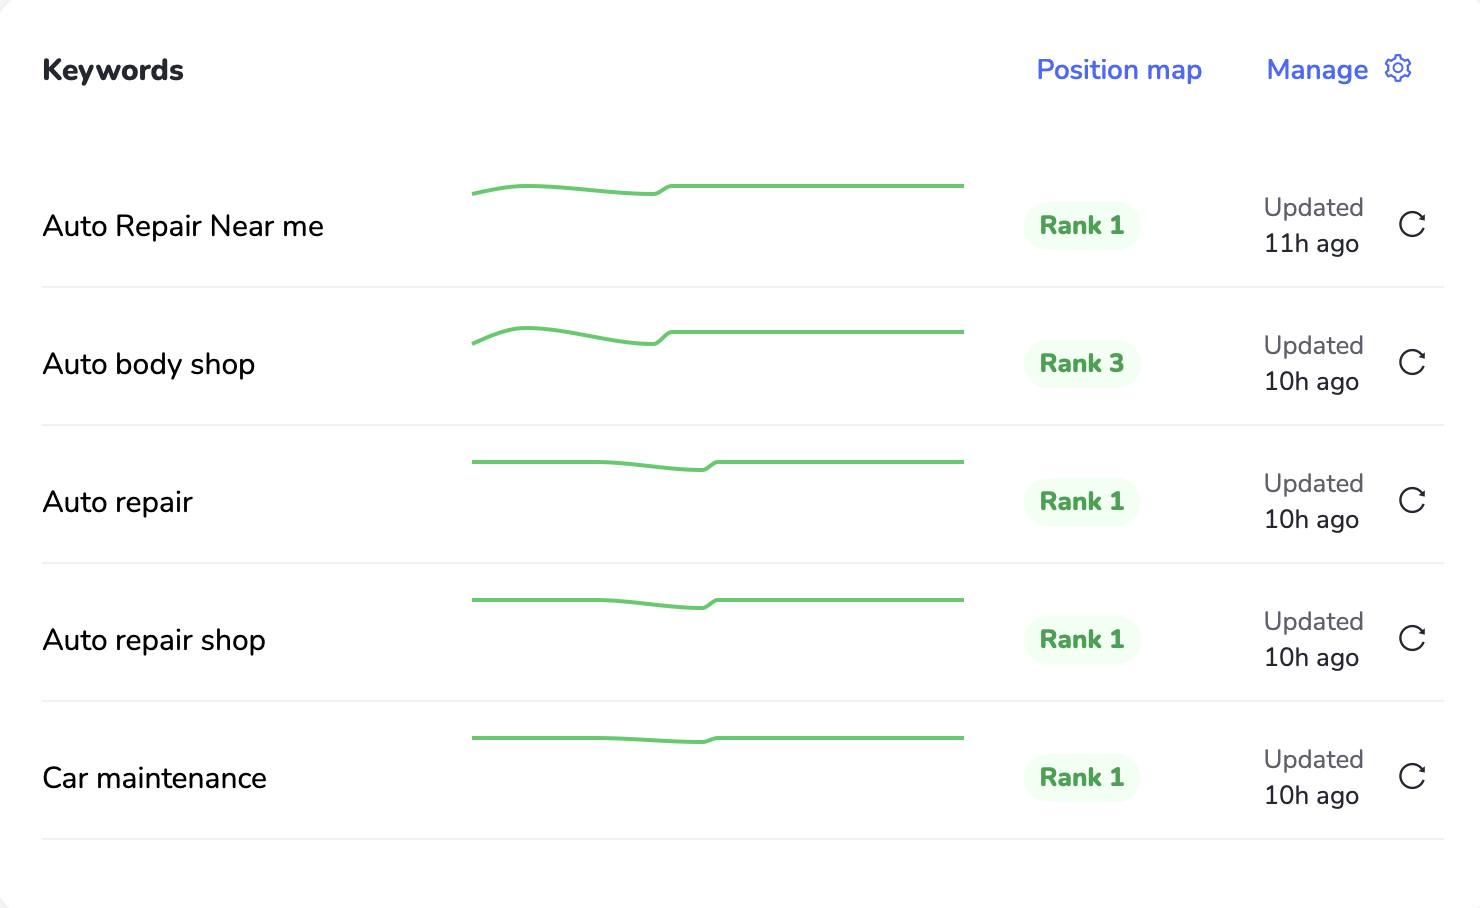Open the Manage keywords link

pos(1317,70)
